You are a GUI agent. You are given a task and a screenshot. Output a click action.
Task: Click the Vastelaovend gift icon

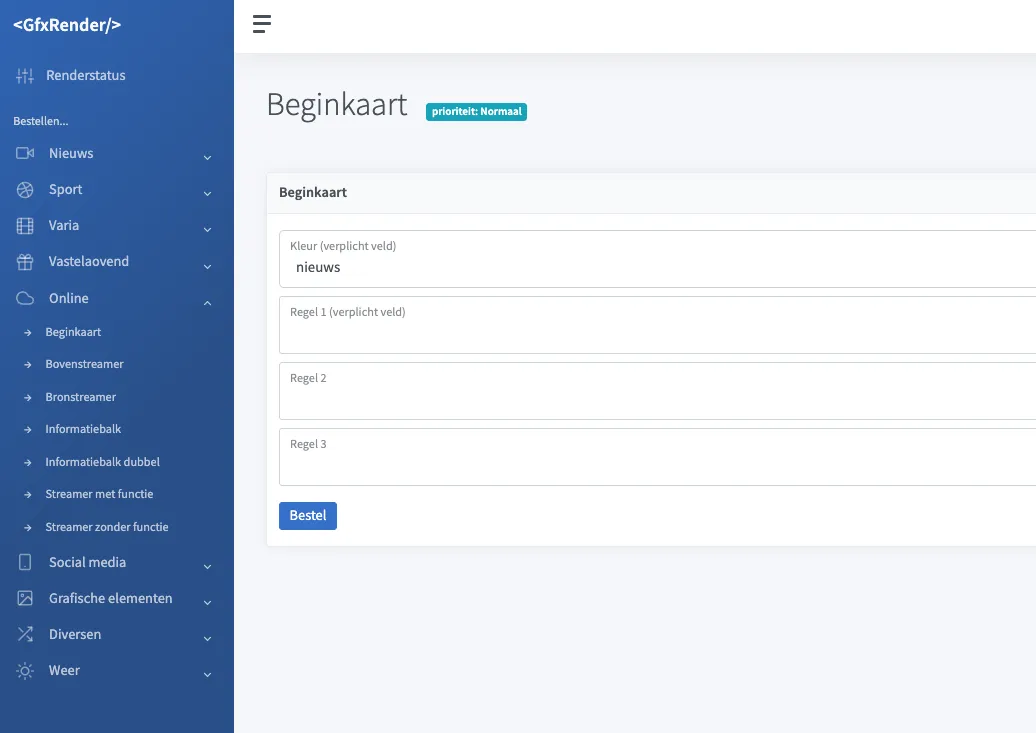(25, 262)
